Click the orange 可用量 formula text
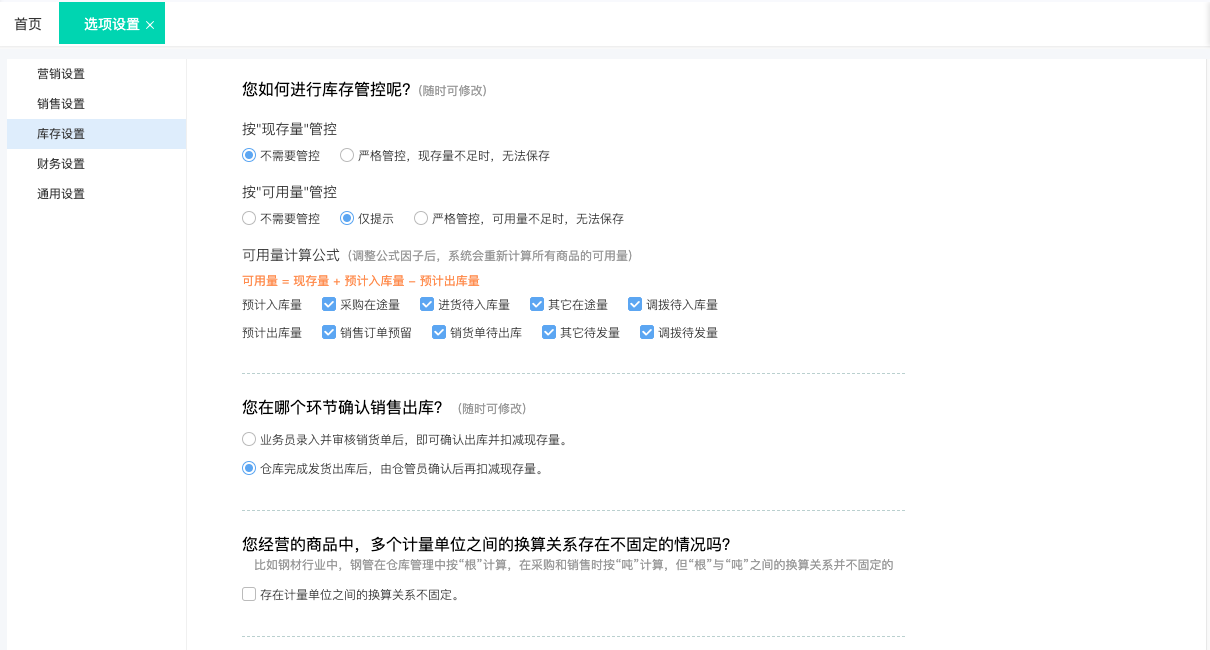This screenshot has width=1210, height=650. click(x=361, y=281)
